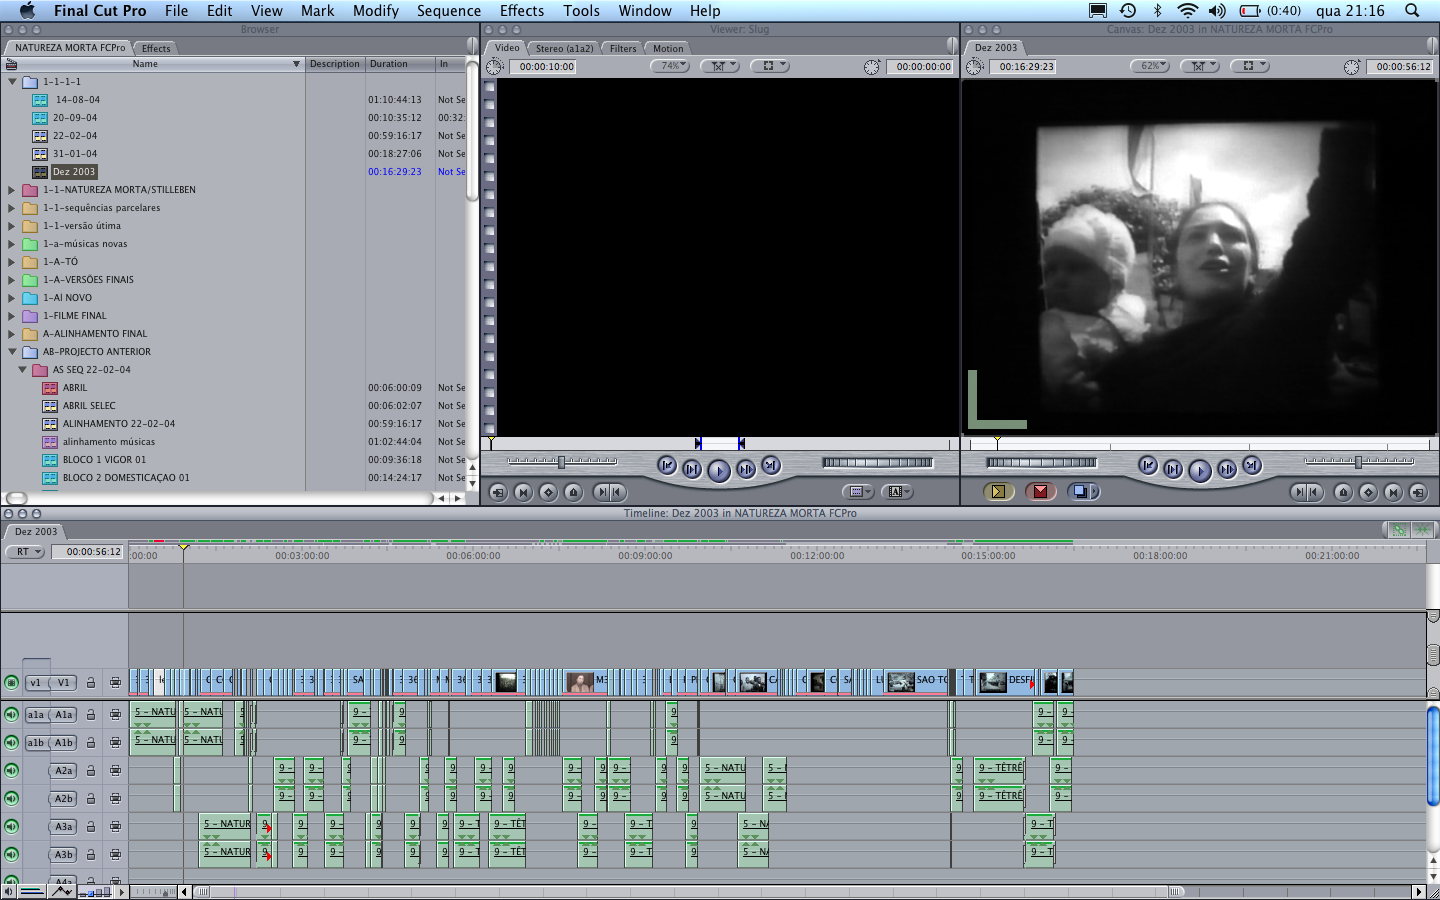Open Spotlight search magnifier icon
Viewport: 1440px width, 900px height.
point(1412,10)
